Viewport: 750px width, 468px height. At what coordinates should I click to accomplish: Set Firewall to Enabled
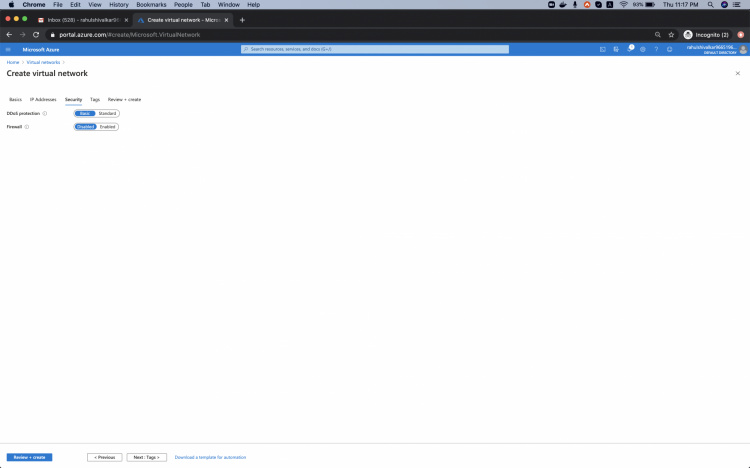coord(107,127)
